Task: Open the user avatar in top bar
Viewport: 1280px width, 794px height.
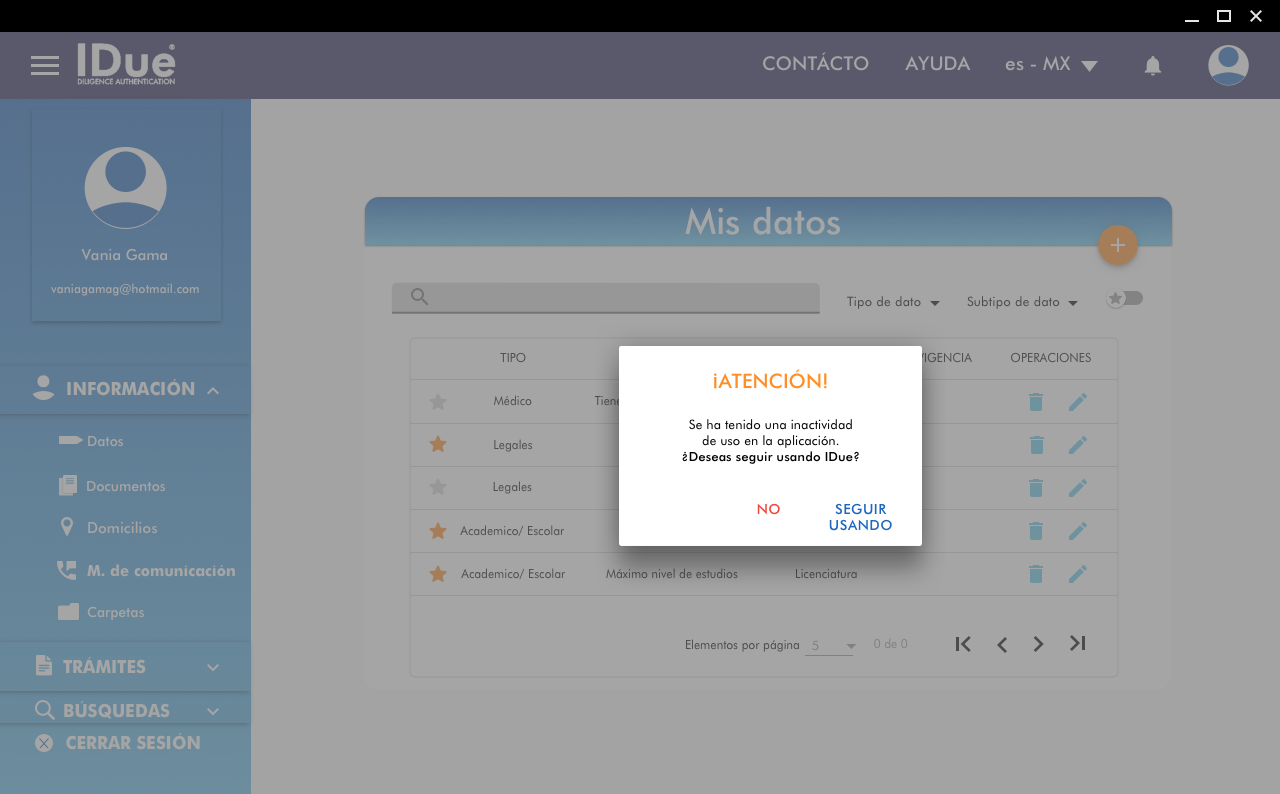Action: coord(1228,66)
